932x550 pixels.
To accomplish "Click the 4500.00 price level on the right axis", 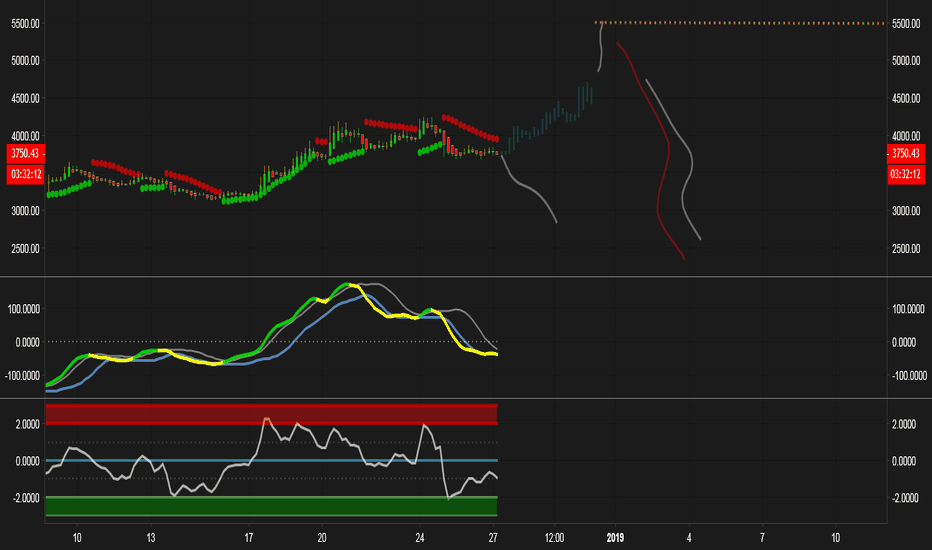I will 906,99.
